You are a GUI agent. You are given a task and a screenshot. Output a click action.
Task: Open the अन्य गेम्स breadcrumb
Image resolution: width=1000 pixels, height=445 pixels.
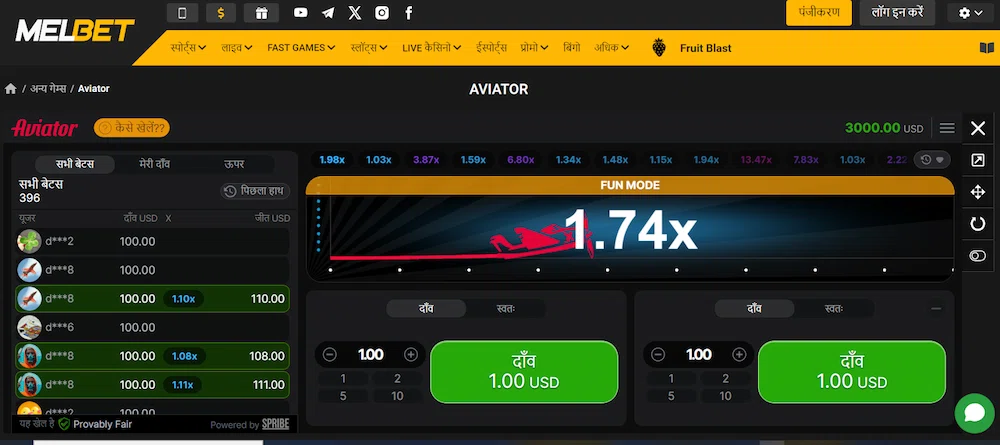point(48,89)
